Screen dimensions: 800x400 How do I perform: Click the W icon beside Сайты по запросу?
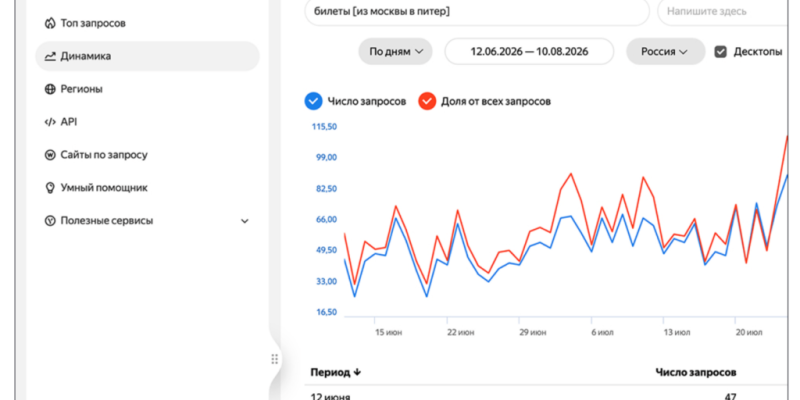click(x=49, y=155)
